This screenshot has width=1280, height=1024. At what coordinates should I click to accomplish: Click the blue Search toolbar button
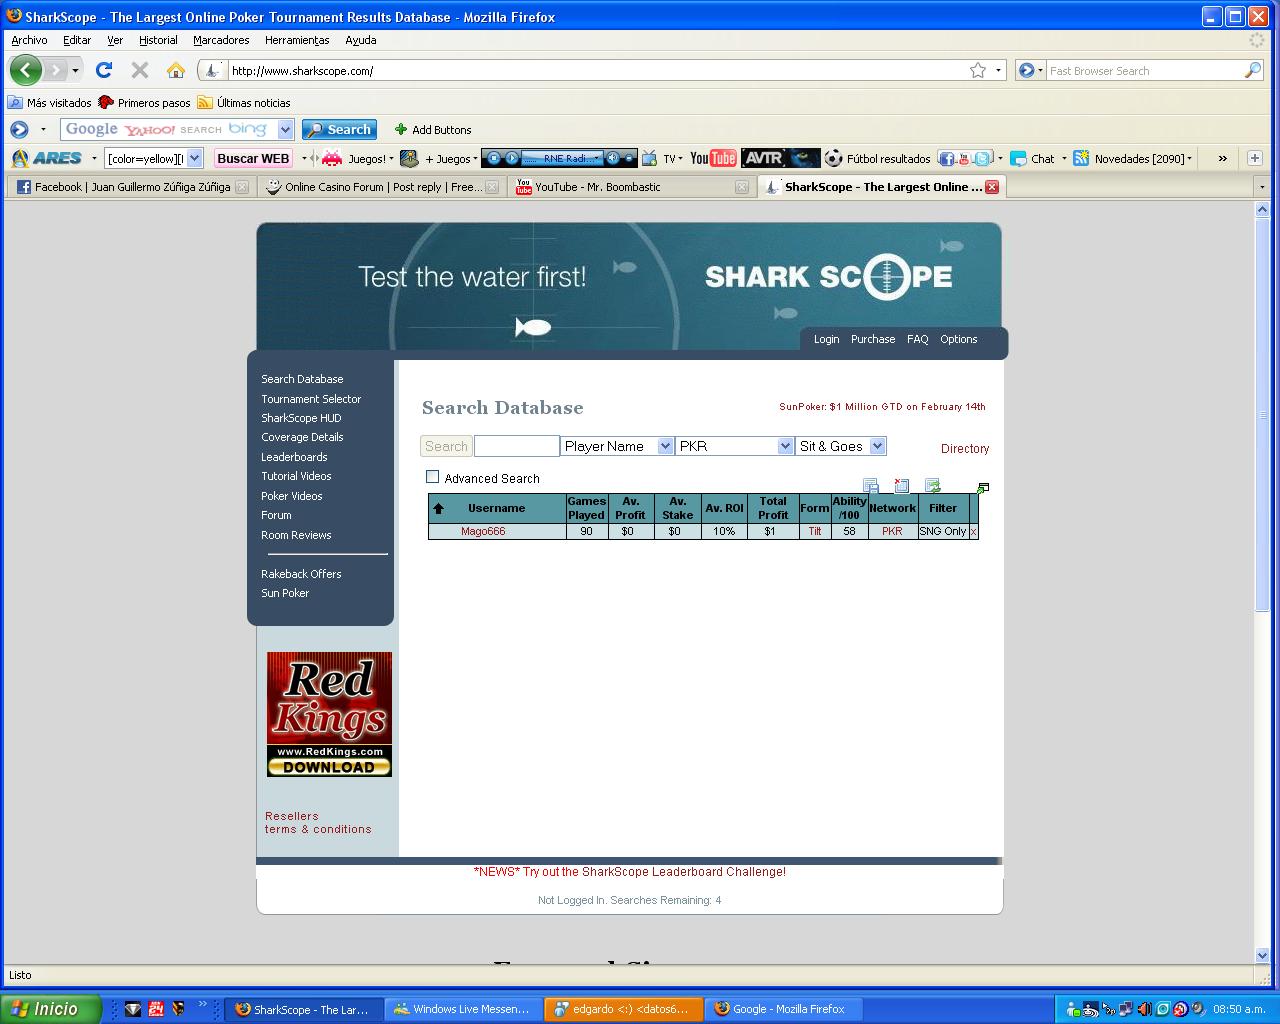tap(339, 129)
